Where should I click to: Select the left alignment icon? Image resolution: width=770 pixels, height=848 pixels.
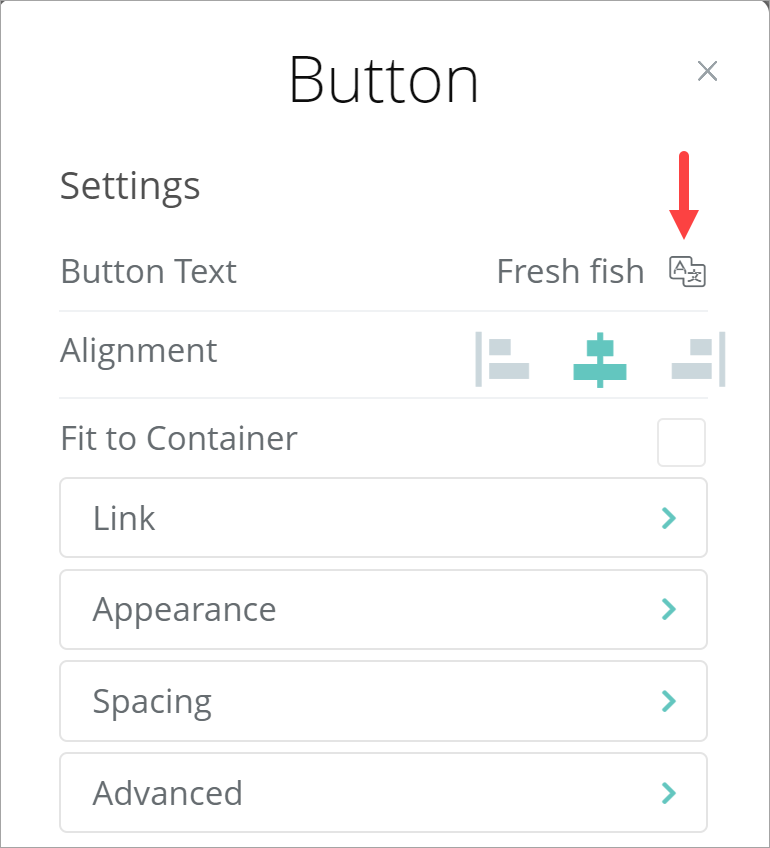tap(502, 359)
